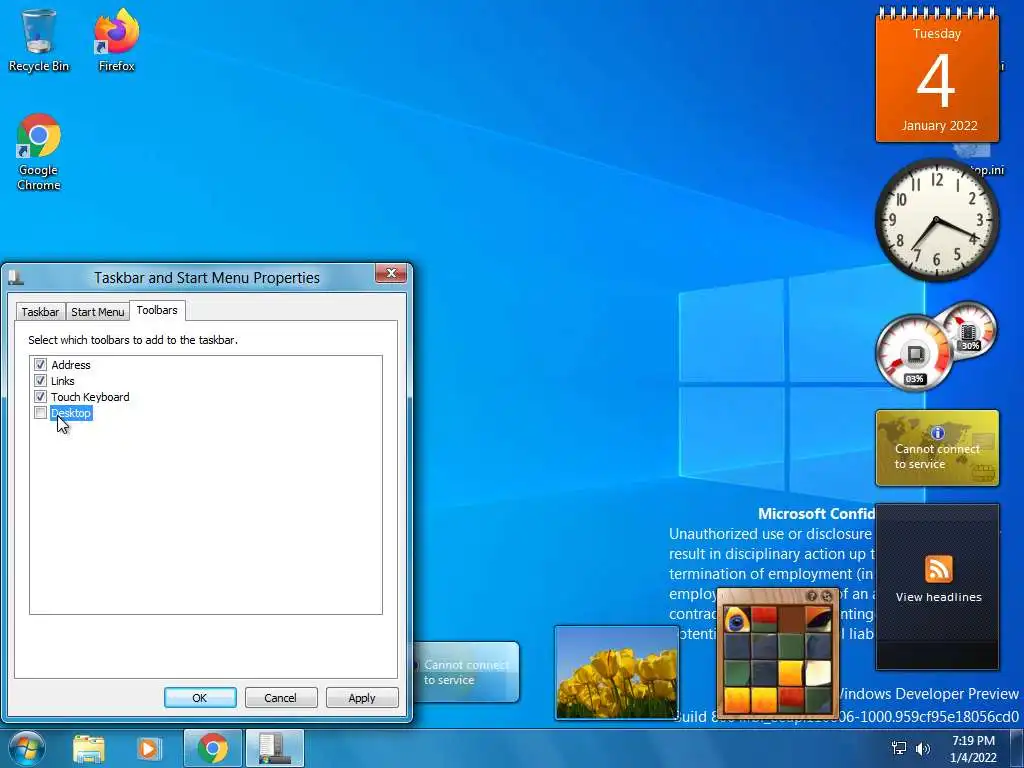Launch Windows Media Player from taskbar
Screen dimensions: 1024x768
pos(149,748)
